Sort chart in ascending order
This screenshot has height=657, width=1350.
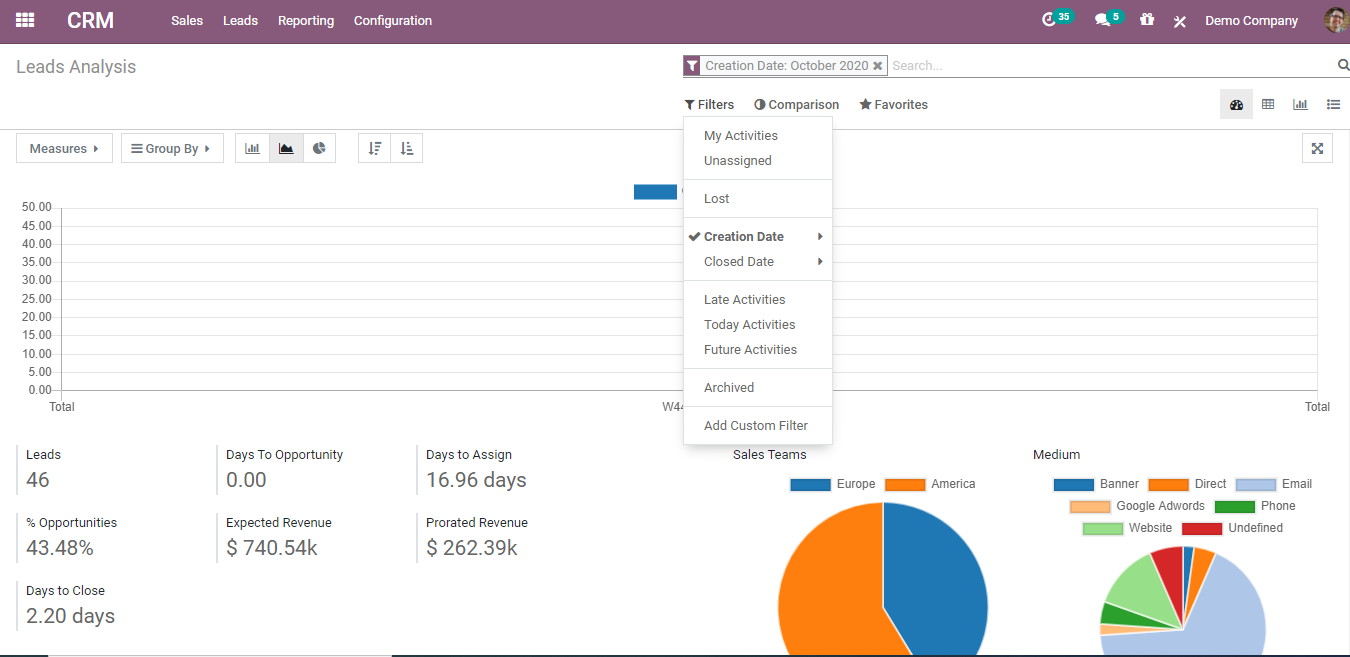click(x=406, y=148)
